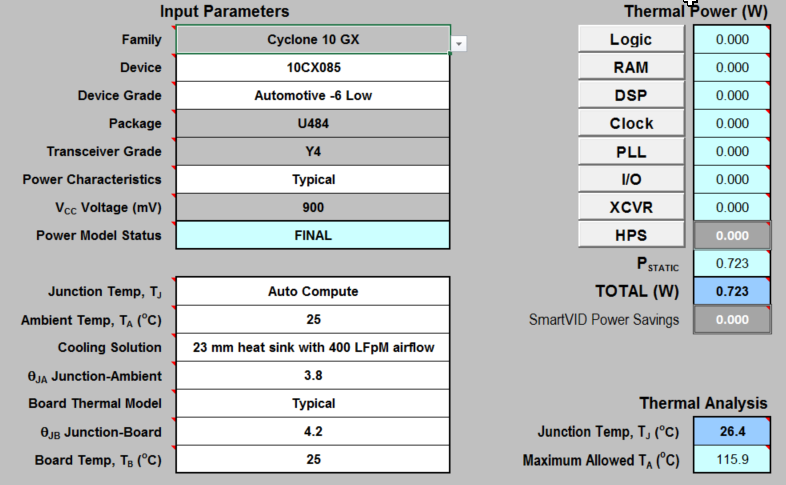Click the Power Model Status label

(99, 235)
